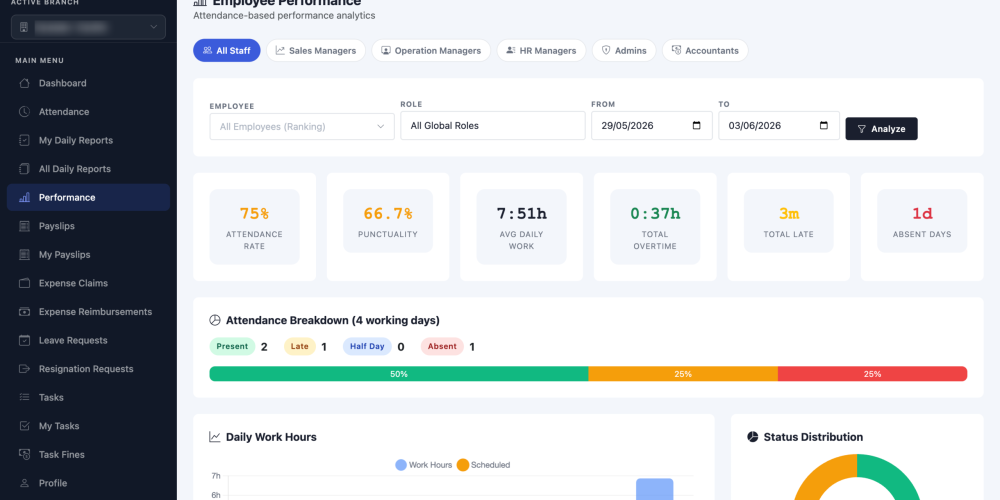Click the To date field 03/06/2026
Screen dimensions: 1000x500
coord(779,126)
